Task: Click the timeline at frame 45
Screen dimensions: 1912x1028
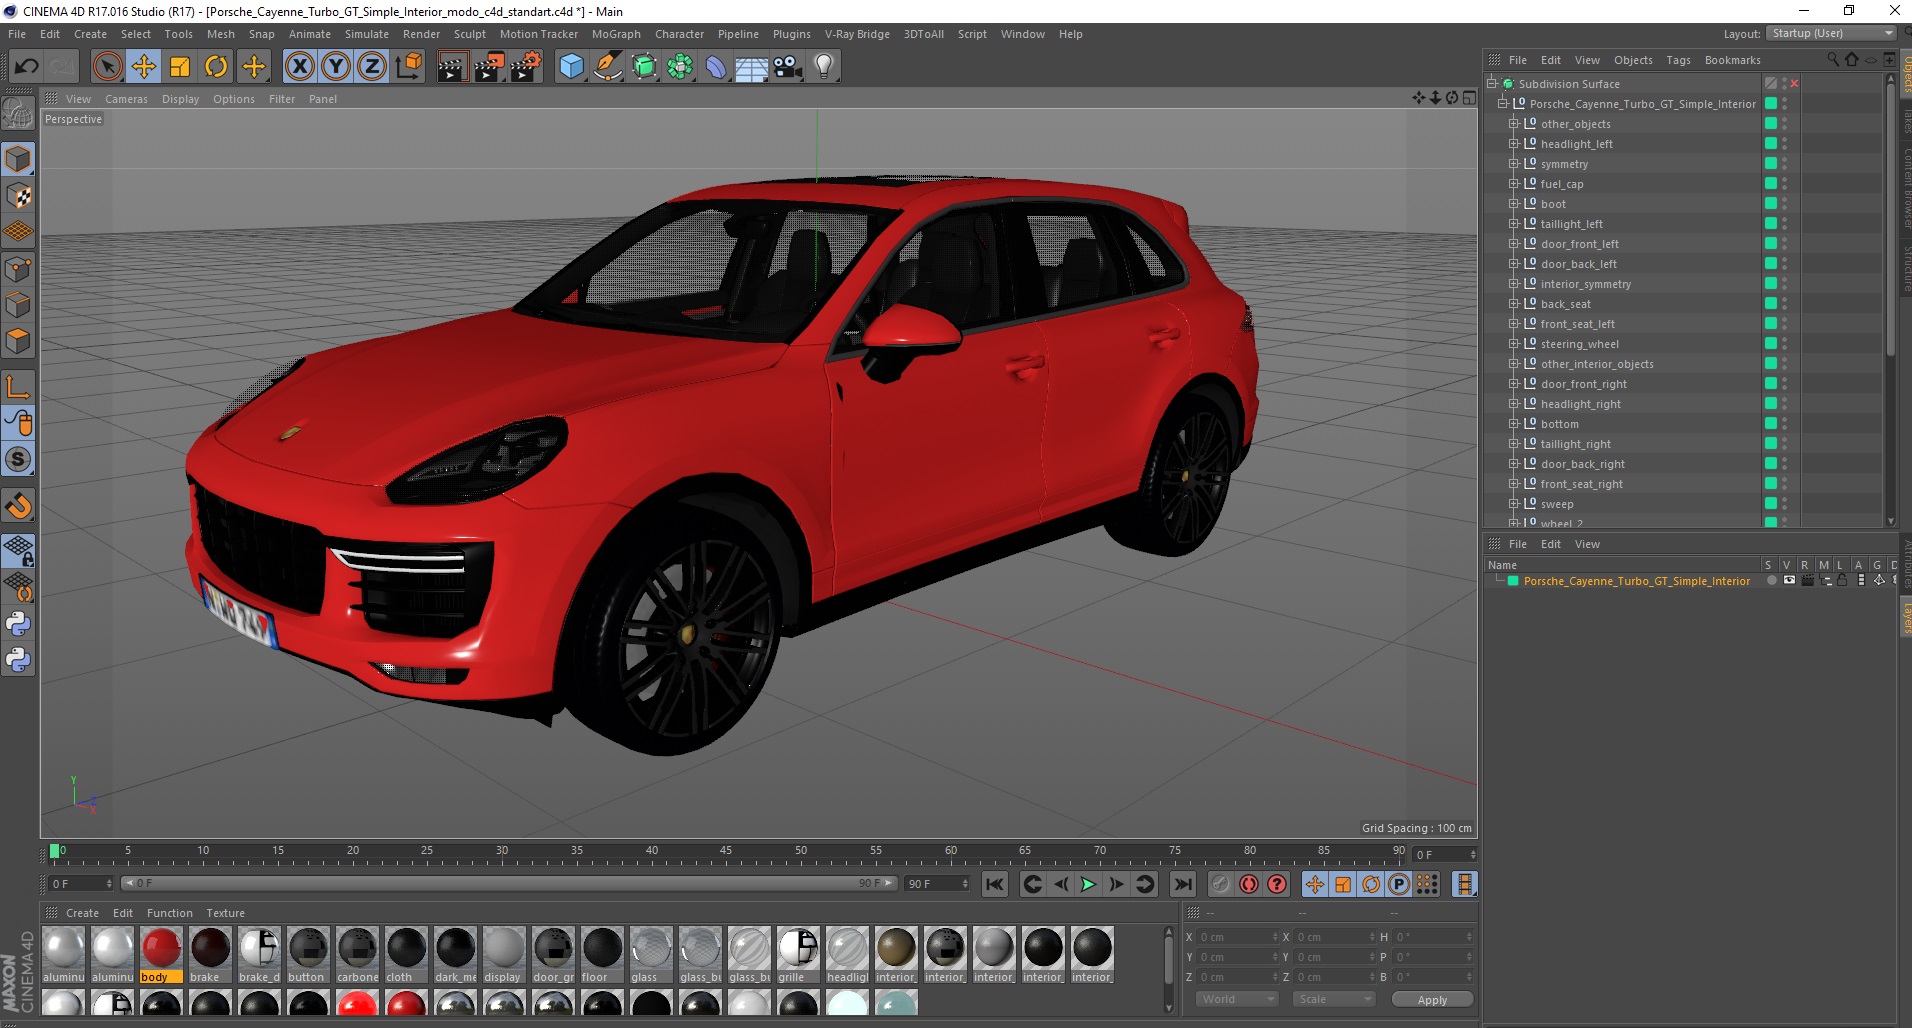Action: point(726,852)
